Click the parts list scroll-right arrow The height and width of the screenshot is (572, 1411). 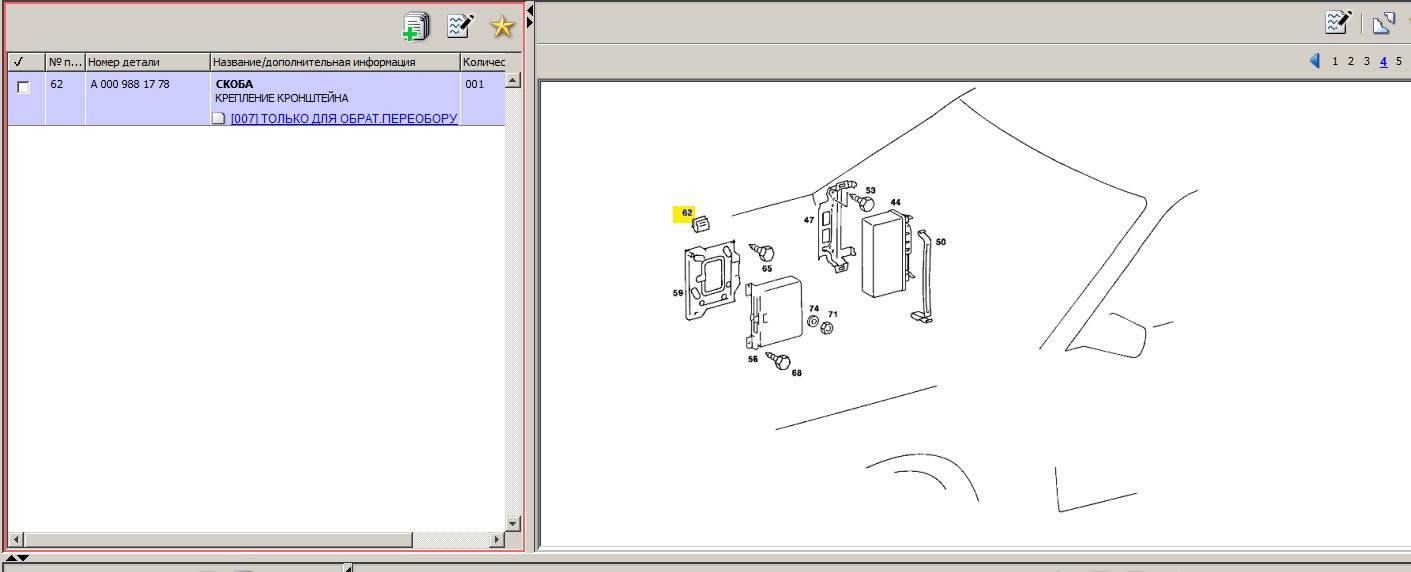tap(497, 540)
